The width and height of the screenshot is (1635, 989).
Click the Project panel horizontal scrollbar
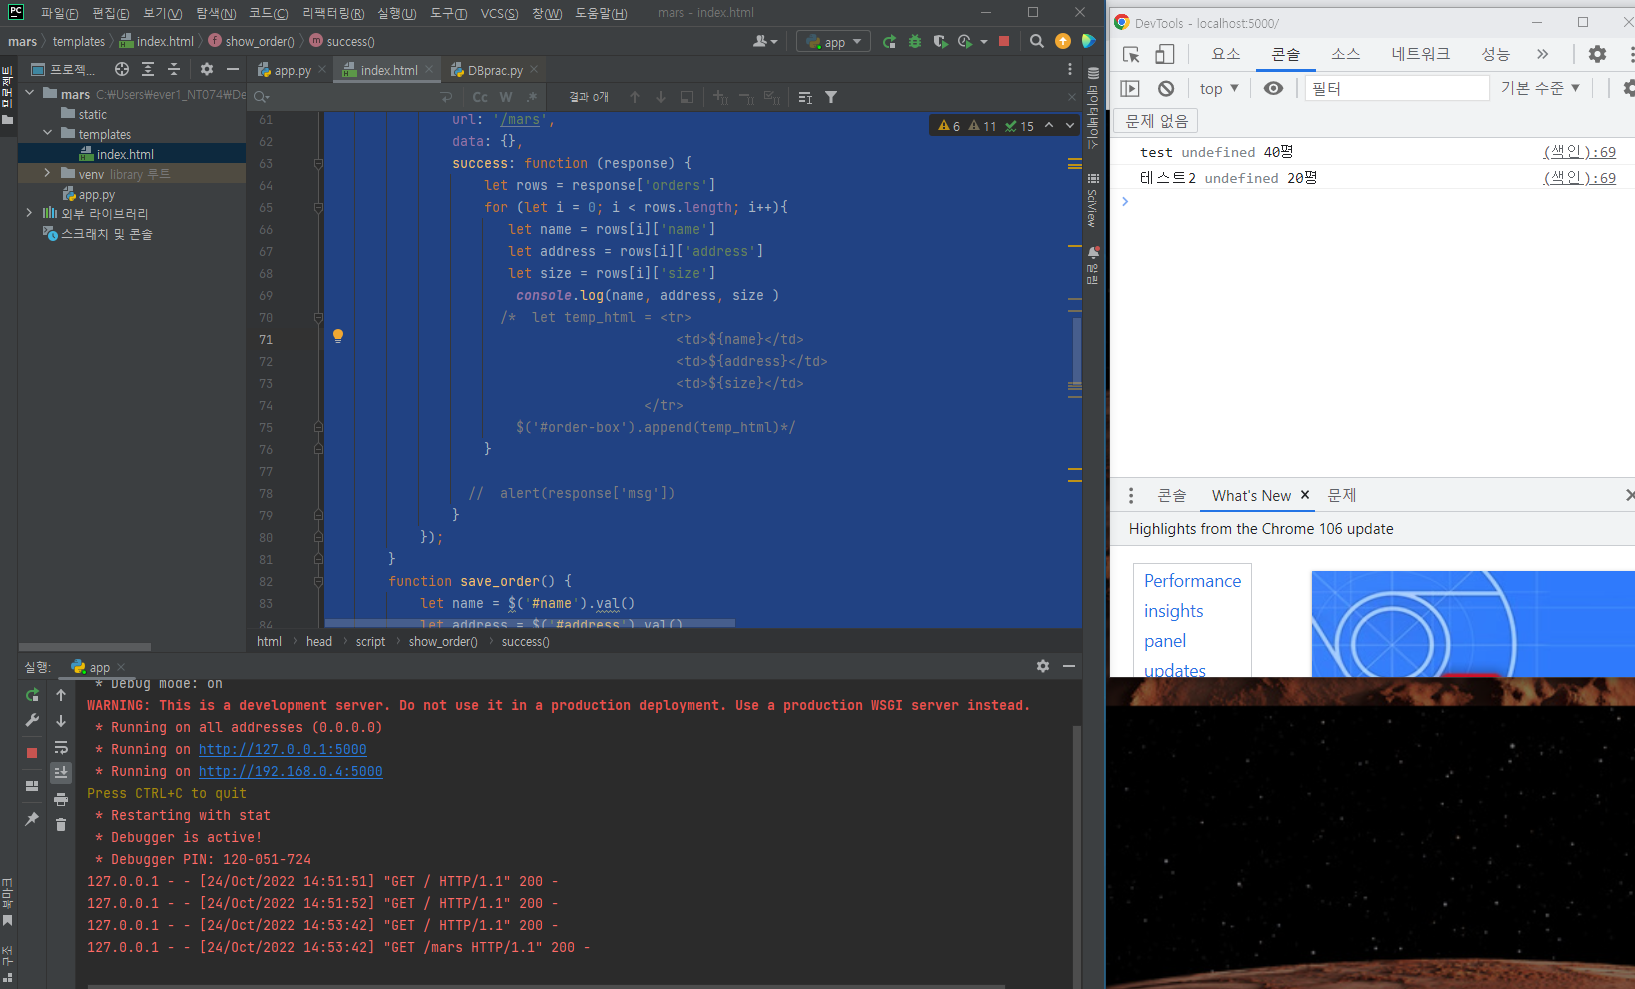click(x=85, y=647)
